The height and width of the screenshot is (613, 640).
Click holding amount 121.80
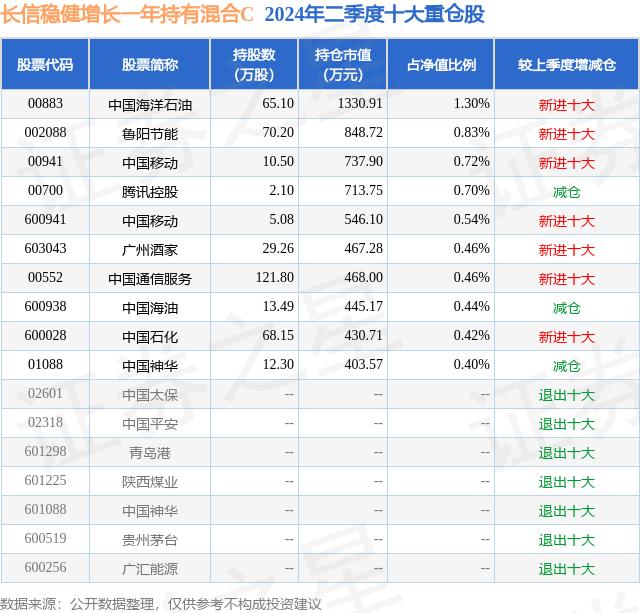(275, 278)
